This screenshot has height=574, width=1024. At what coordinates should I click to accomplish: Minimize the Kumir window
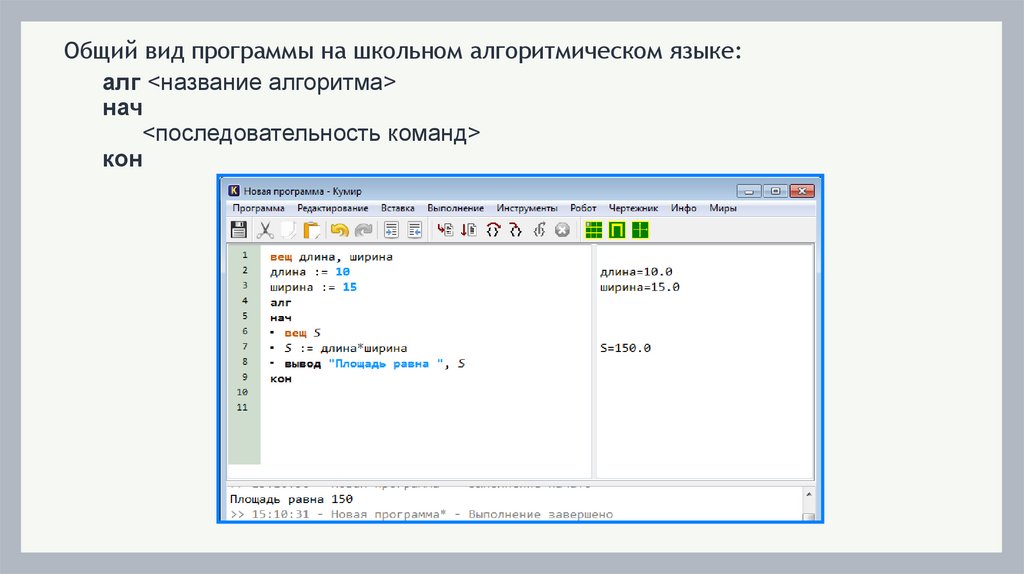pyautogui.click(x=749, y=191)
